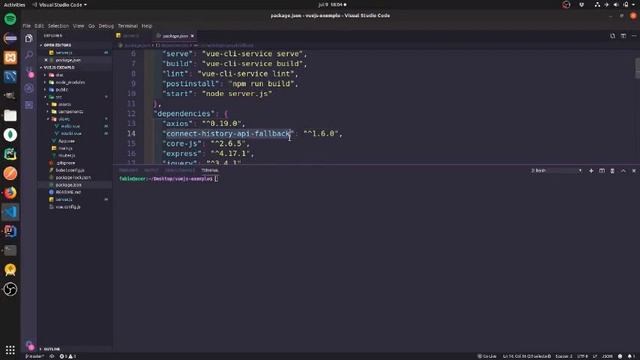The height and width of the screenshot is (360, 640).
Task: Open the Manage gear in activity bar
Action: [x=29, y=346]
